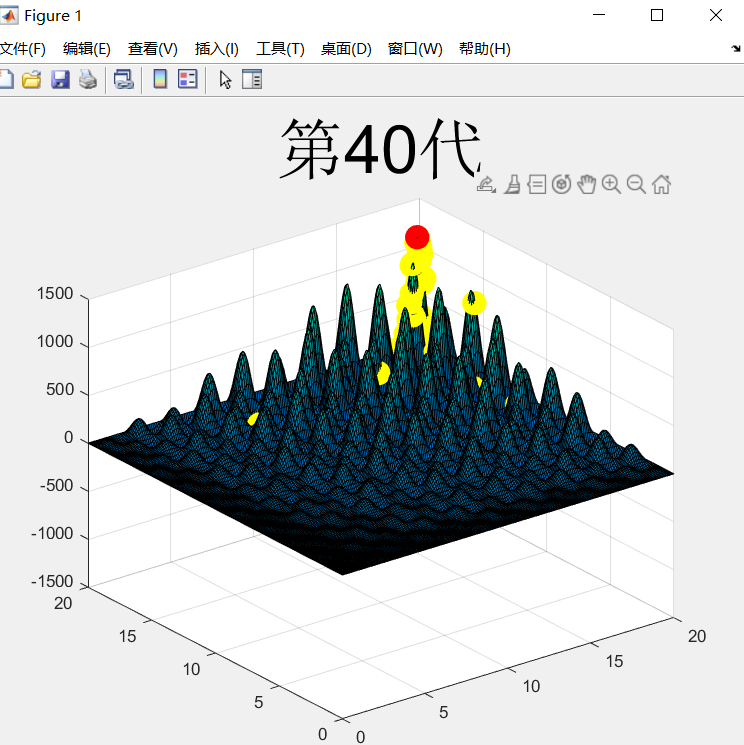Click the z-axis tick label -1500

[x=52, y=581]
